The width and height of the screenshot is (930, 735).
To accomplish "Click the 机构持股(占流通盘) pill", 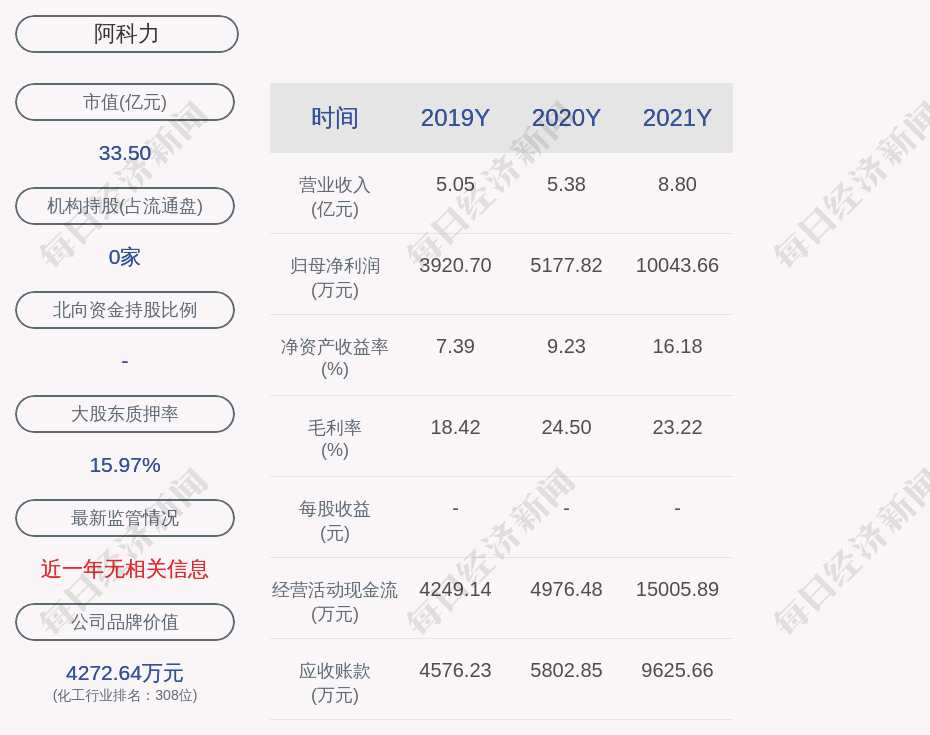I will point(125,206).
